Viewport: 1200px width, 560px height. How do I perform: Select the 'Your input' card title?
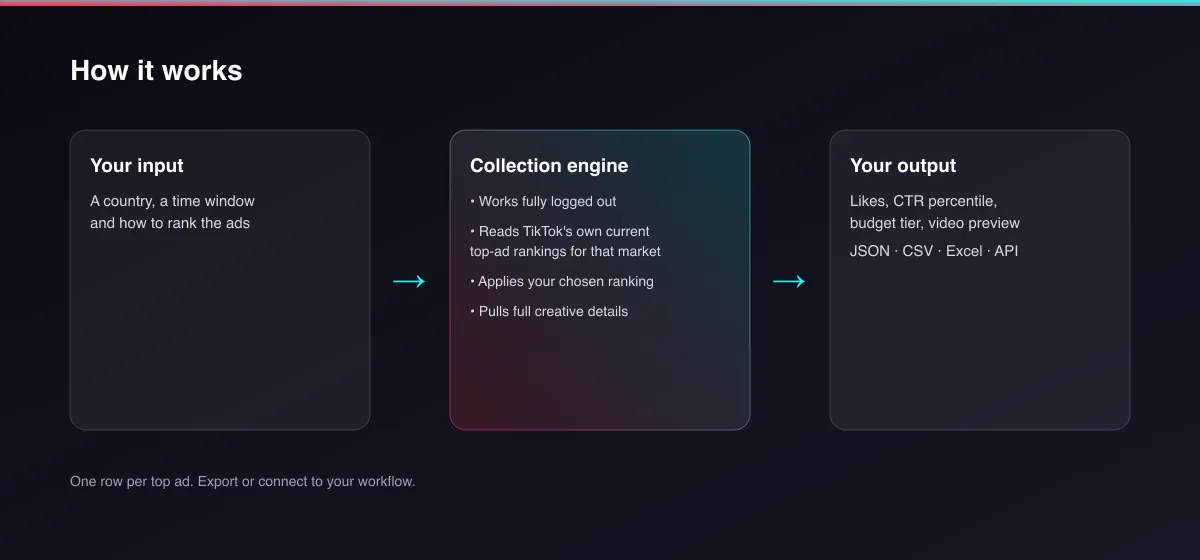pyautogui.click(x=137, y=166)
